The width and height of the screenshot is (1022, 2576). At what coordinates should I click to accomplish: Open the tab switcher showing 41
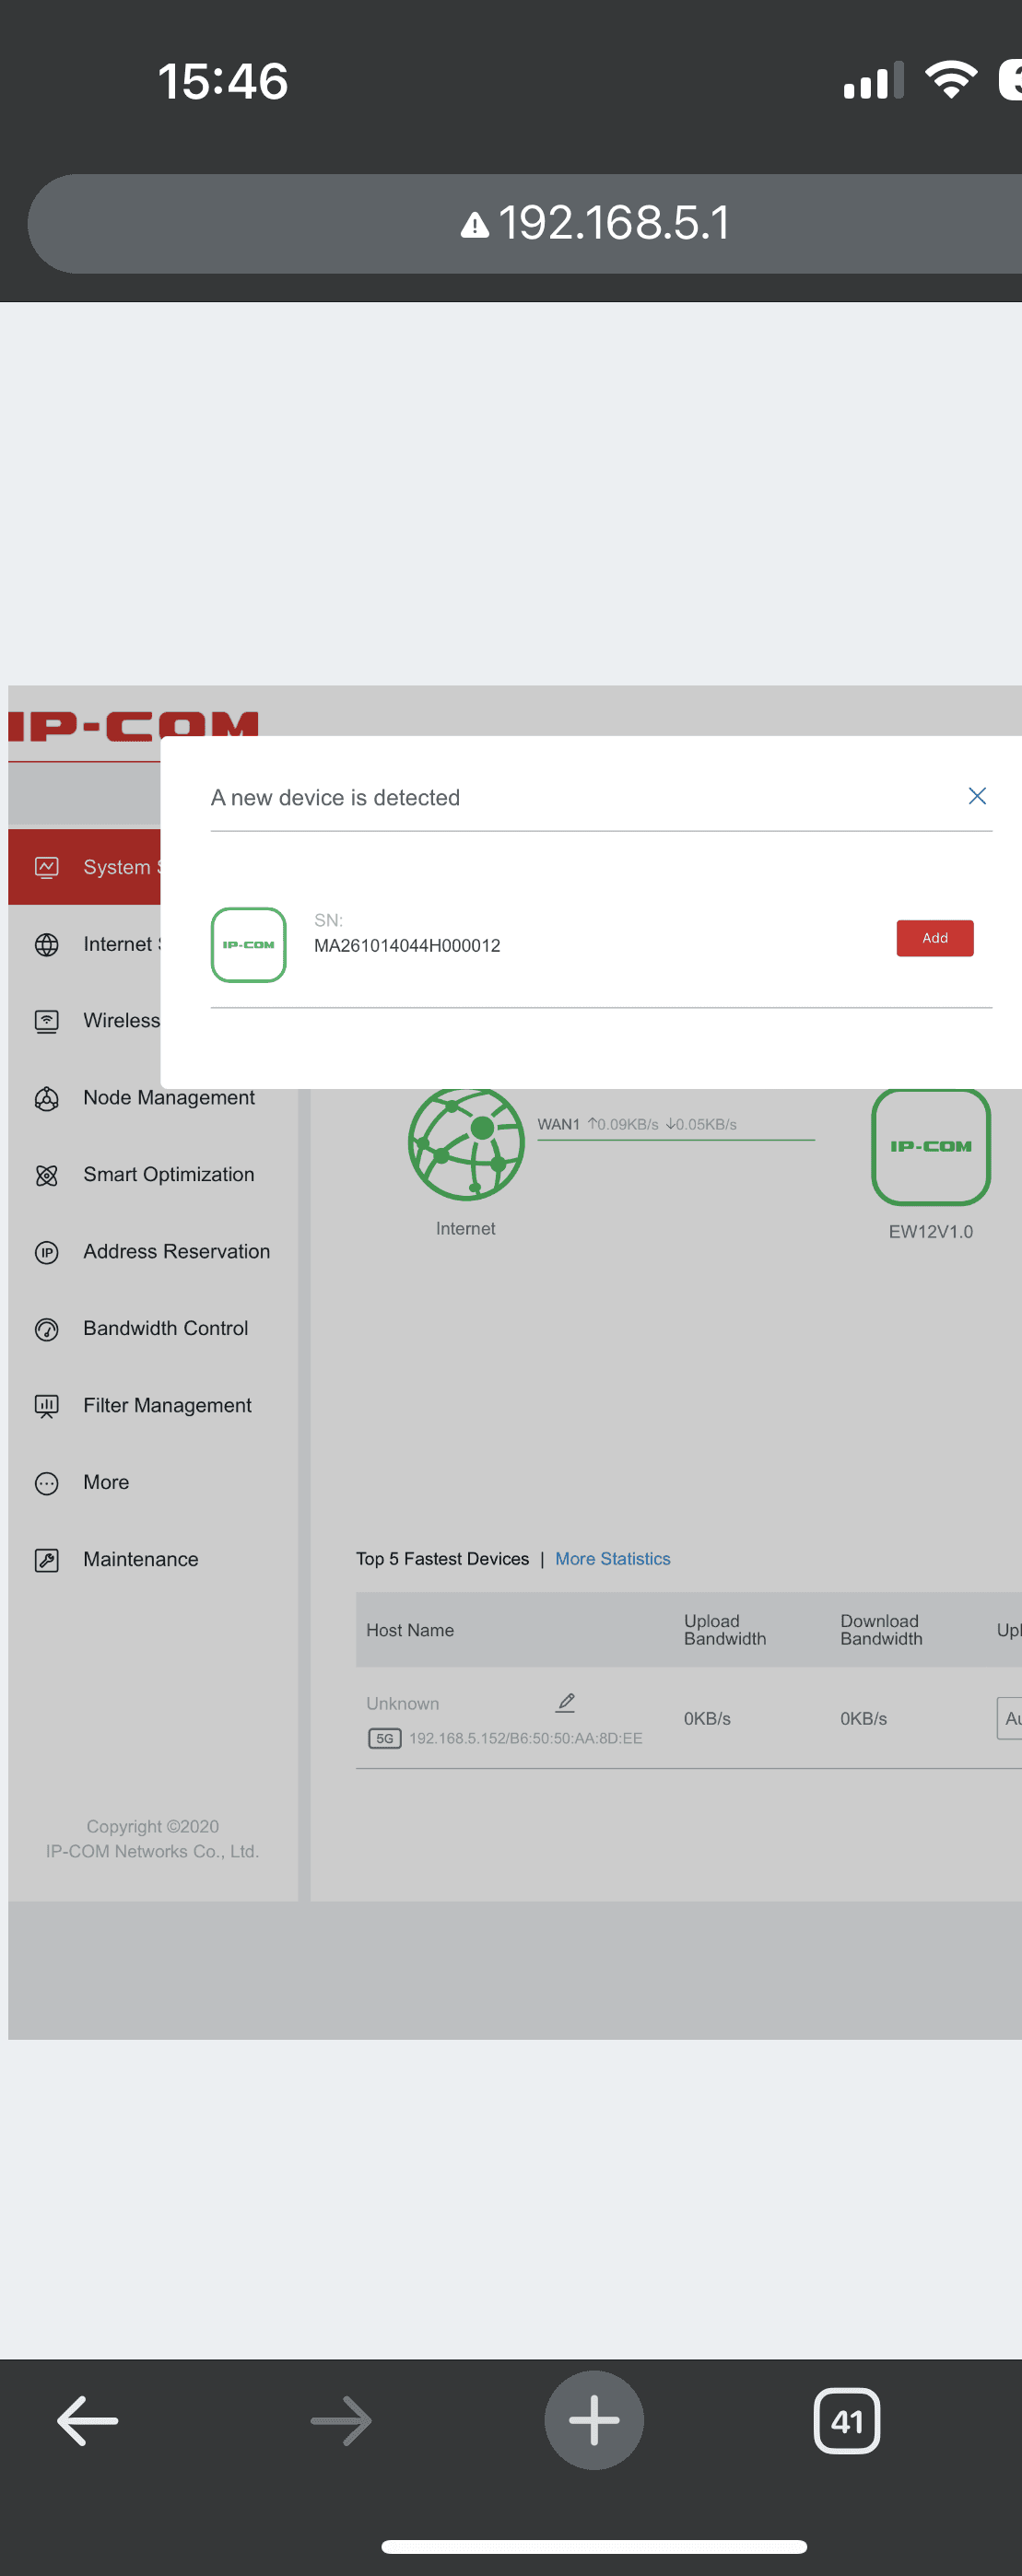tap(847, 2421)
